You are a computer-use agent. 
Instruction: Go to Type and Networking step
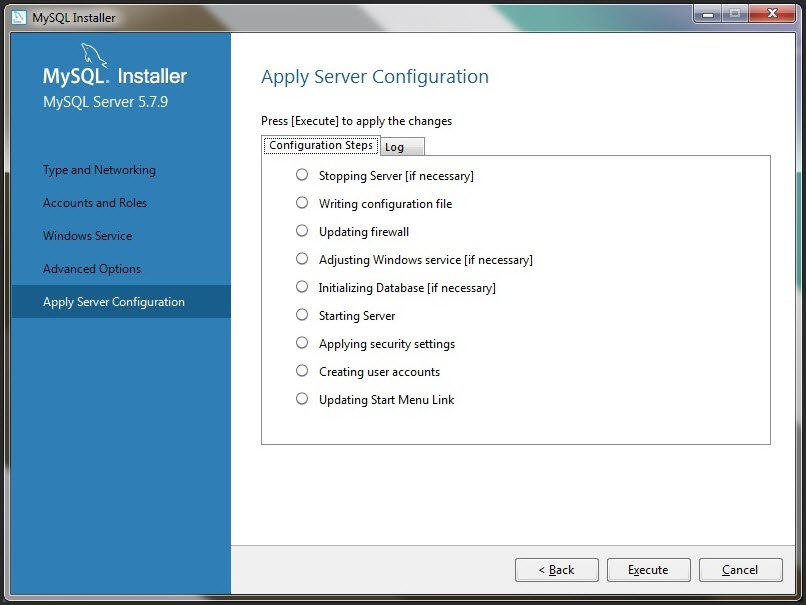(x=99, y=170)
